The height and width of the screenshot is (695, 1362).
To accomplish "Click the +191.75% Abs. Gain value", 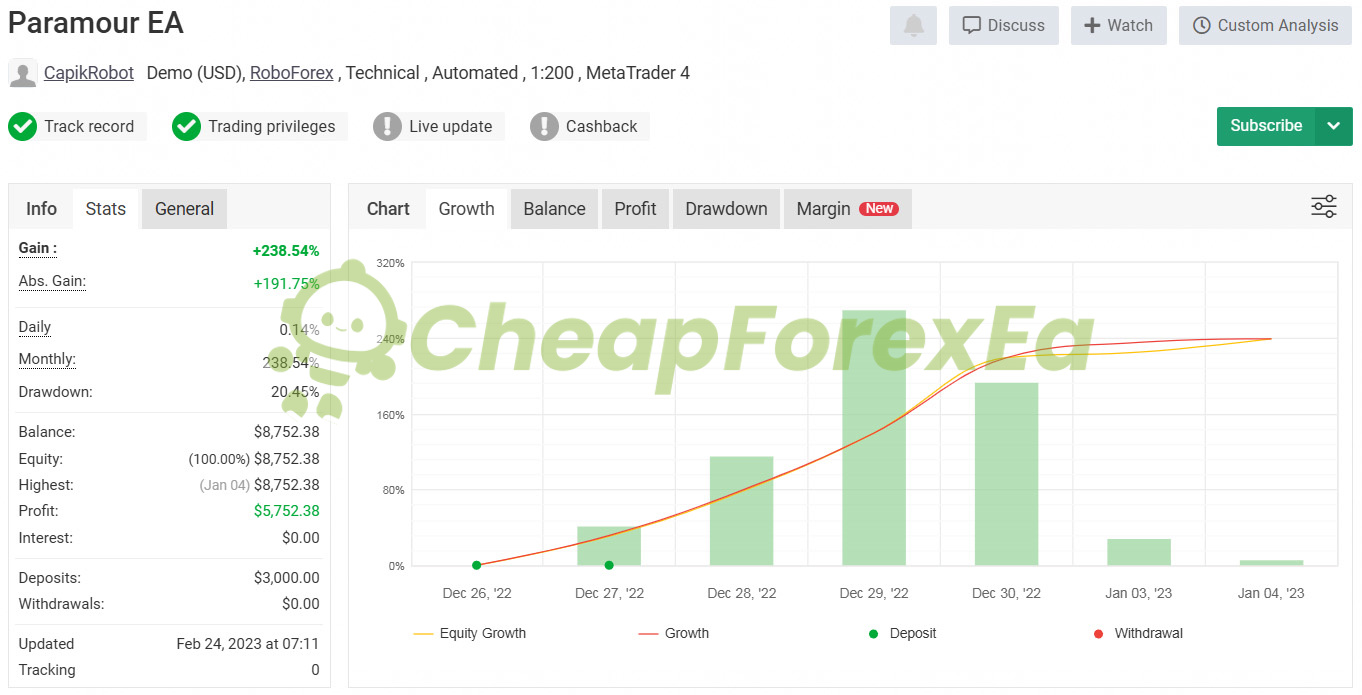I will coord(287,284).
